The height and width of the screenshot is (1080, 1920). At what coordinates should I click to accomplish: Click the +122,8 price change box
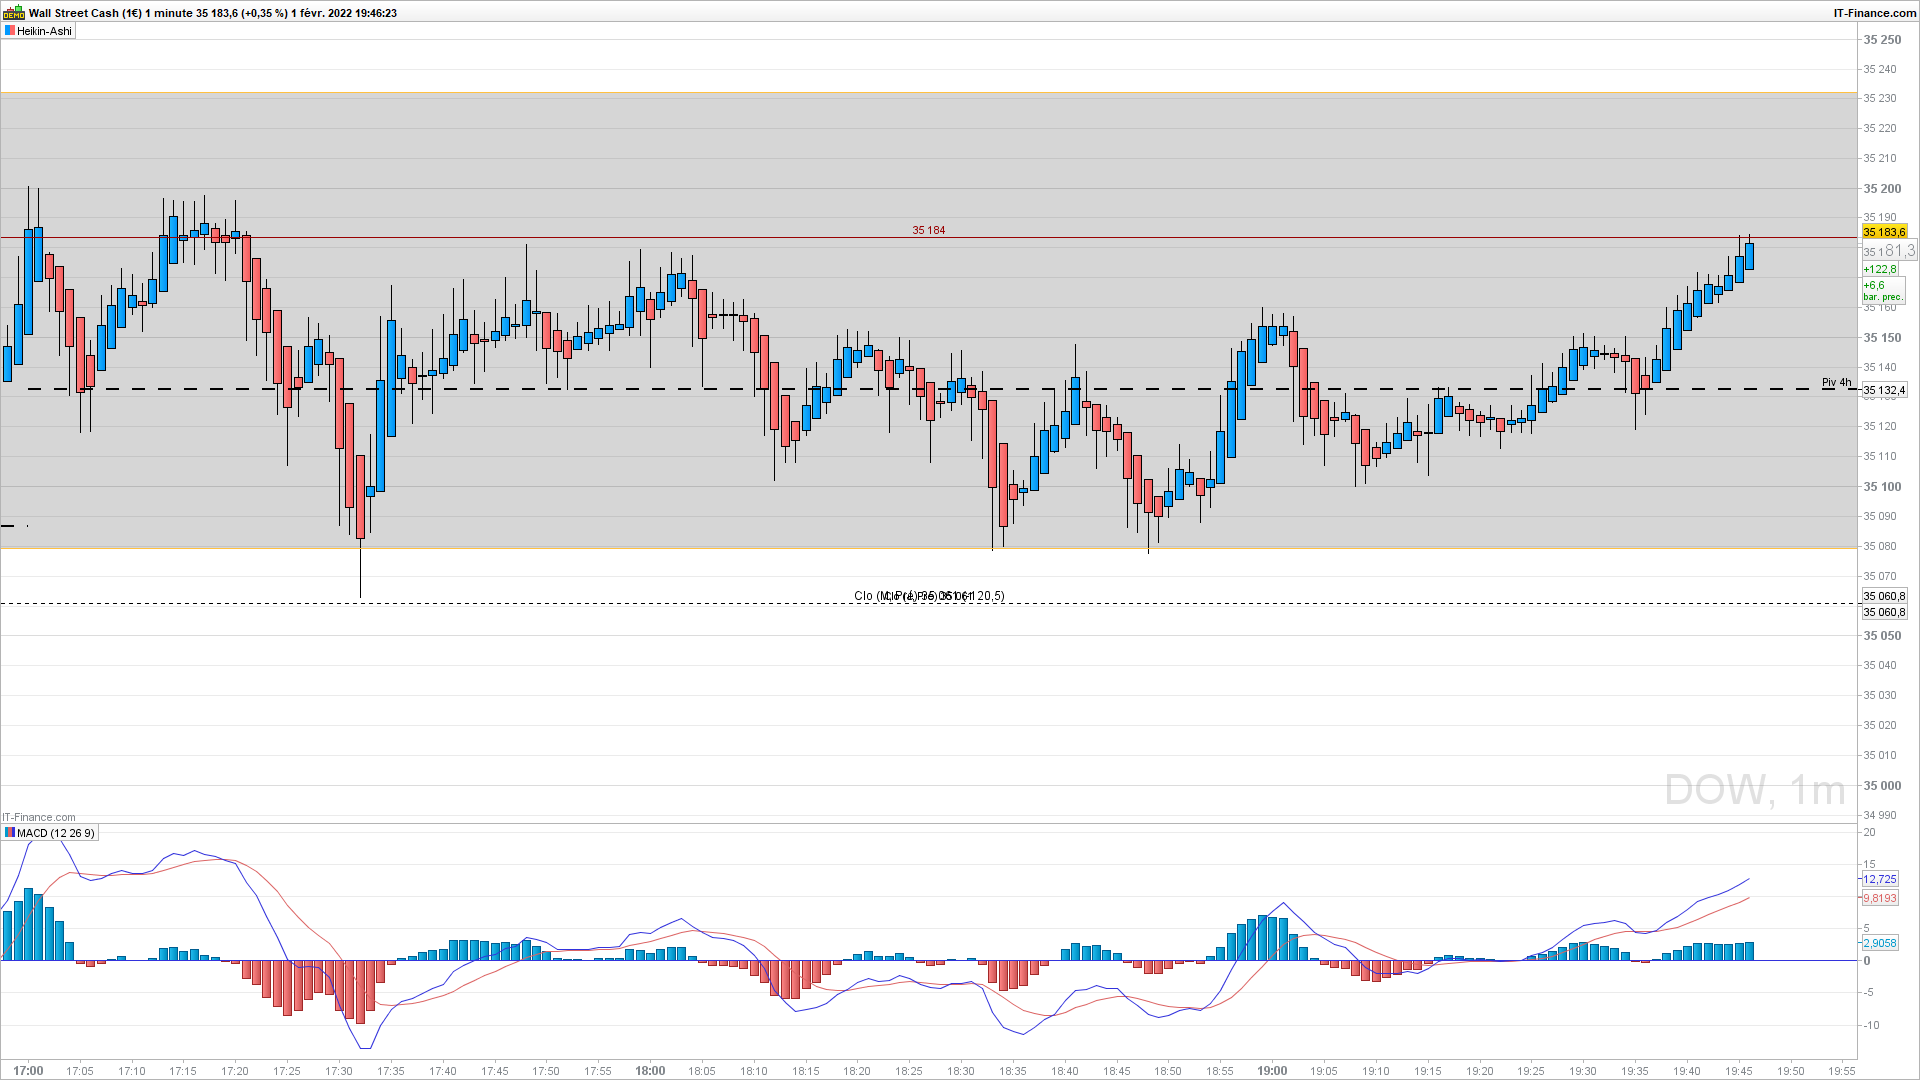[x=1879, y=269]
